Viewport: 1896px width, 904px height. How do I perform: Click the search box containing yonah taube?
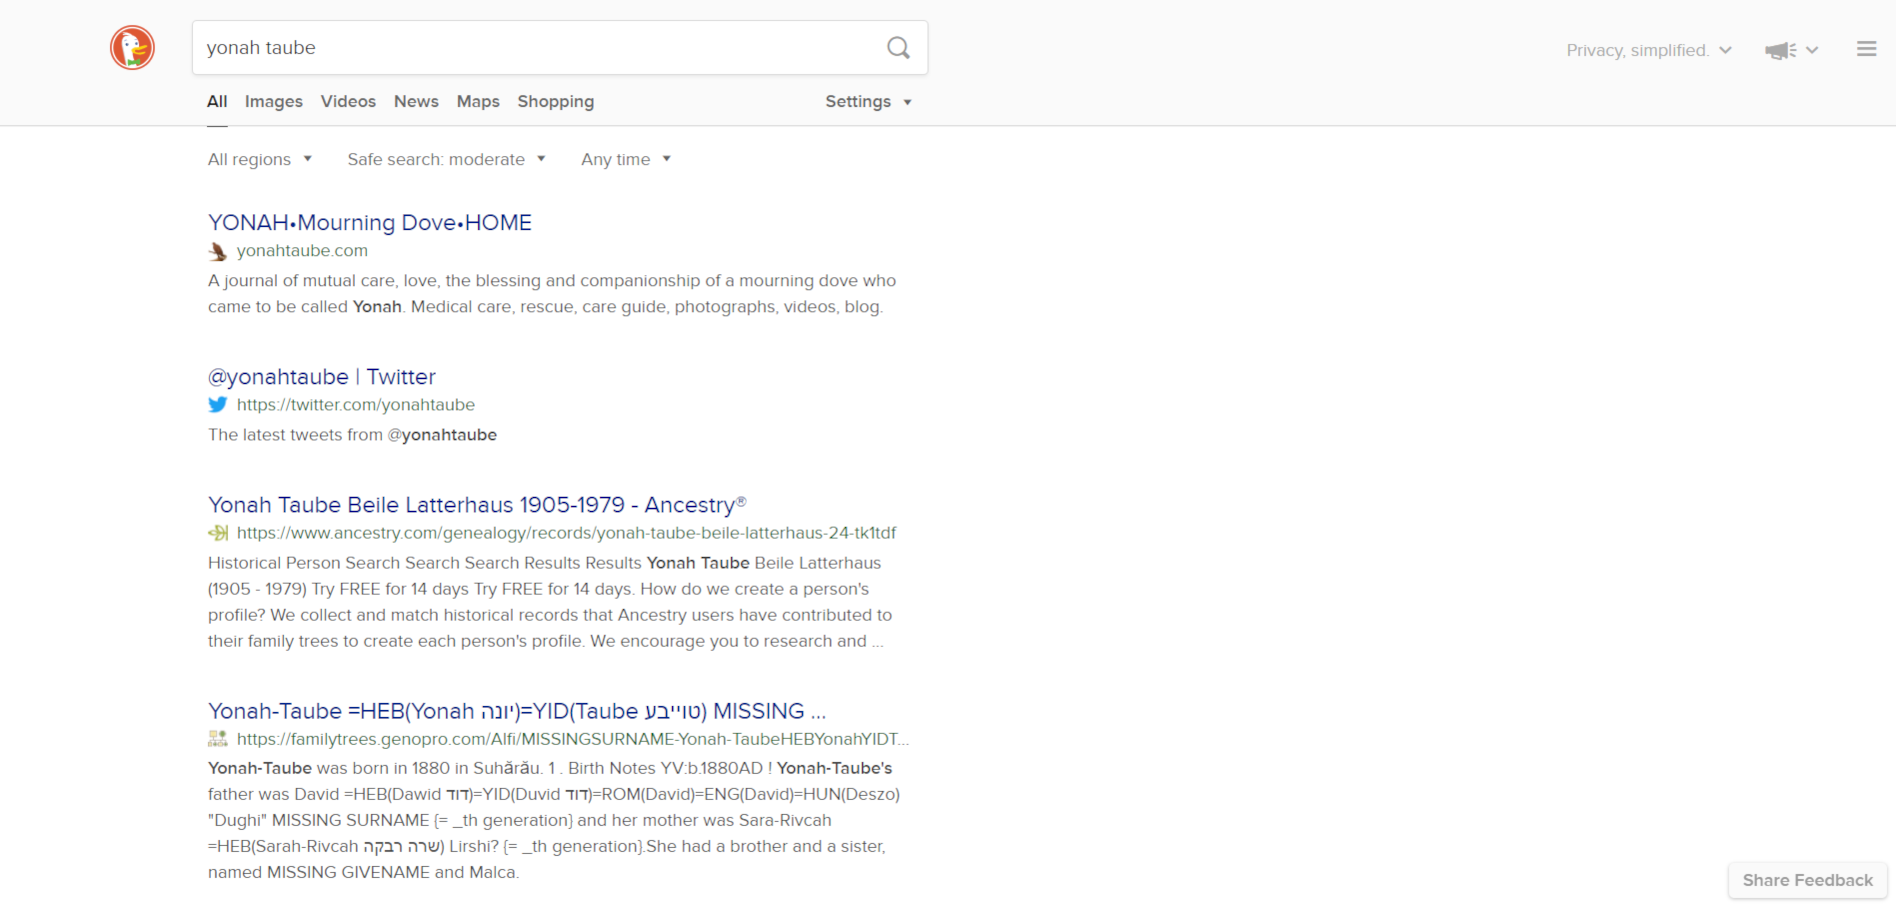pyautogui.click(x=540, y=48)
